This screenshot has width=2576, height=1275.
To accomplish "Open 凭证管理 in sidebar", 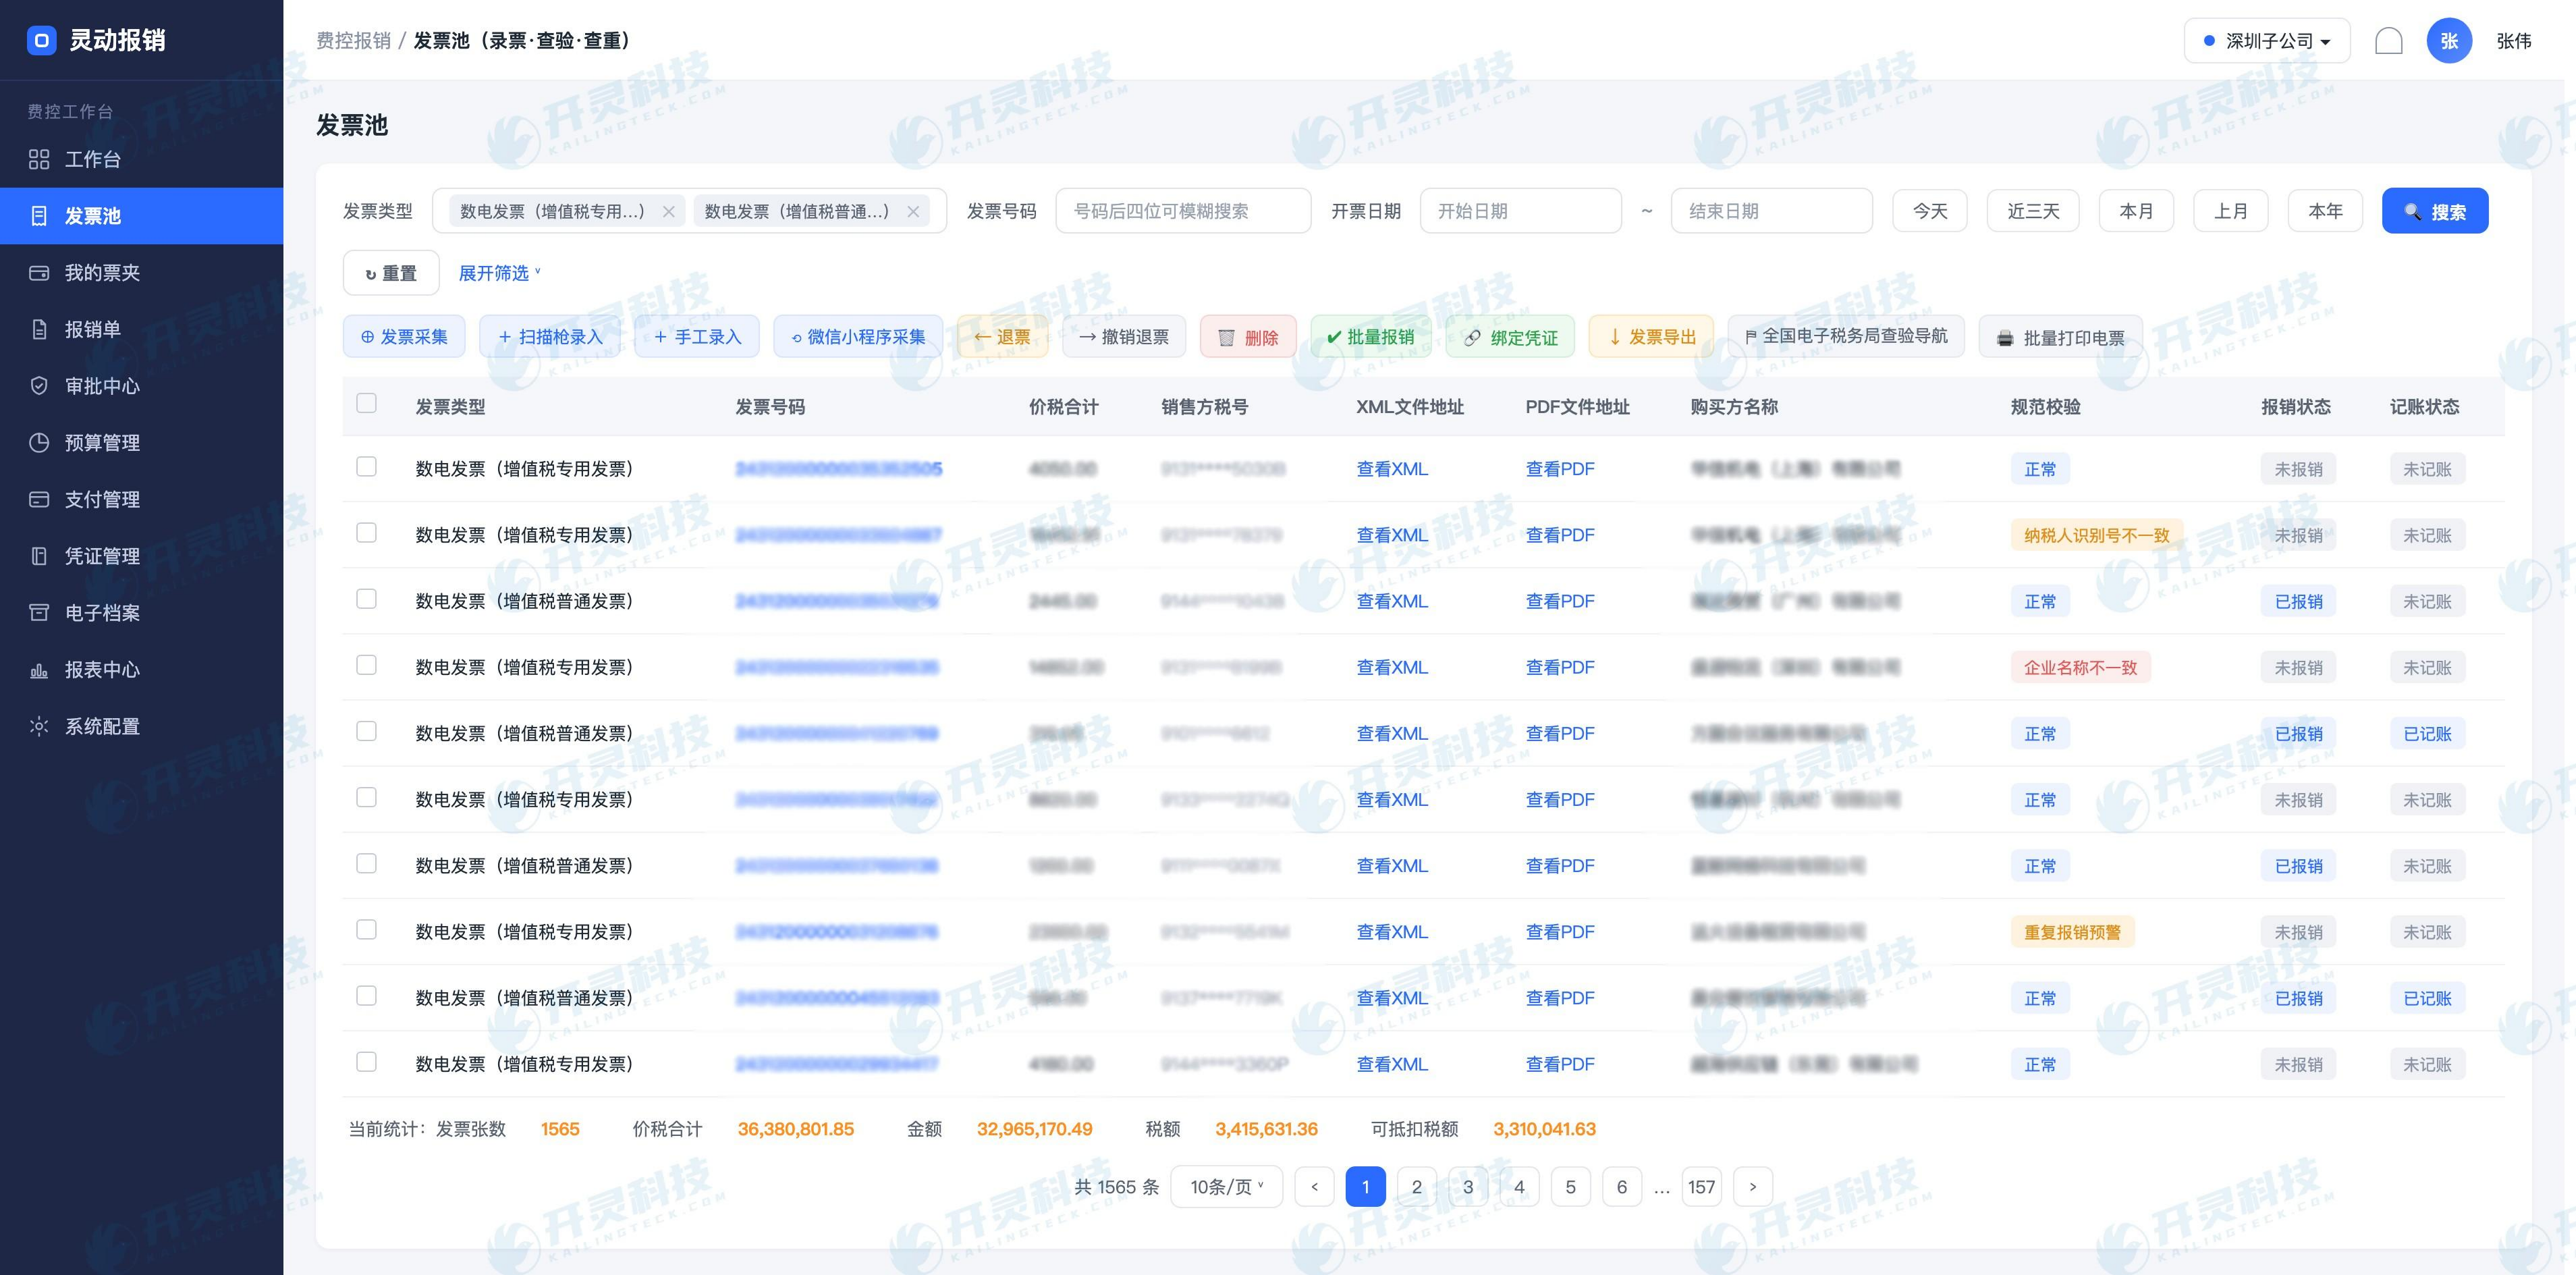I will (141, 556).
